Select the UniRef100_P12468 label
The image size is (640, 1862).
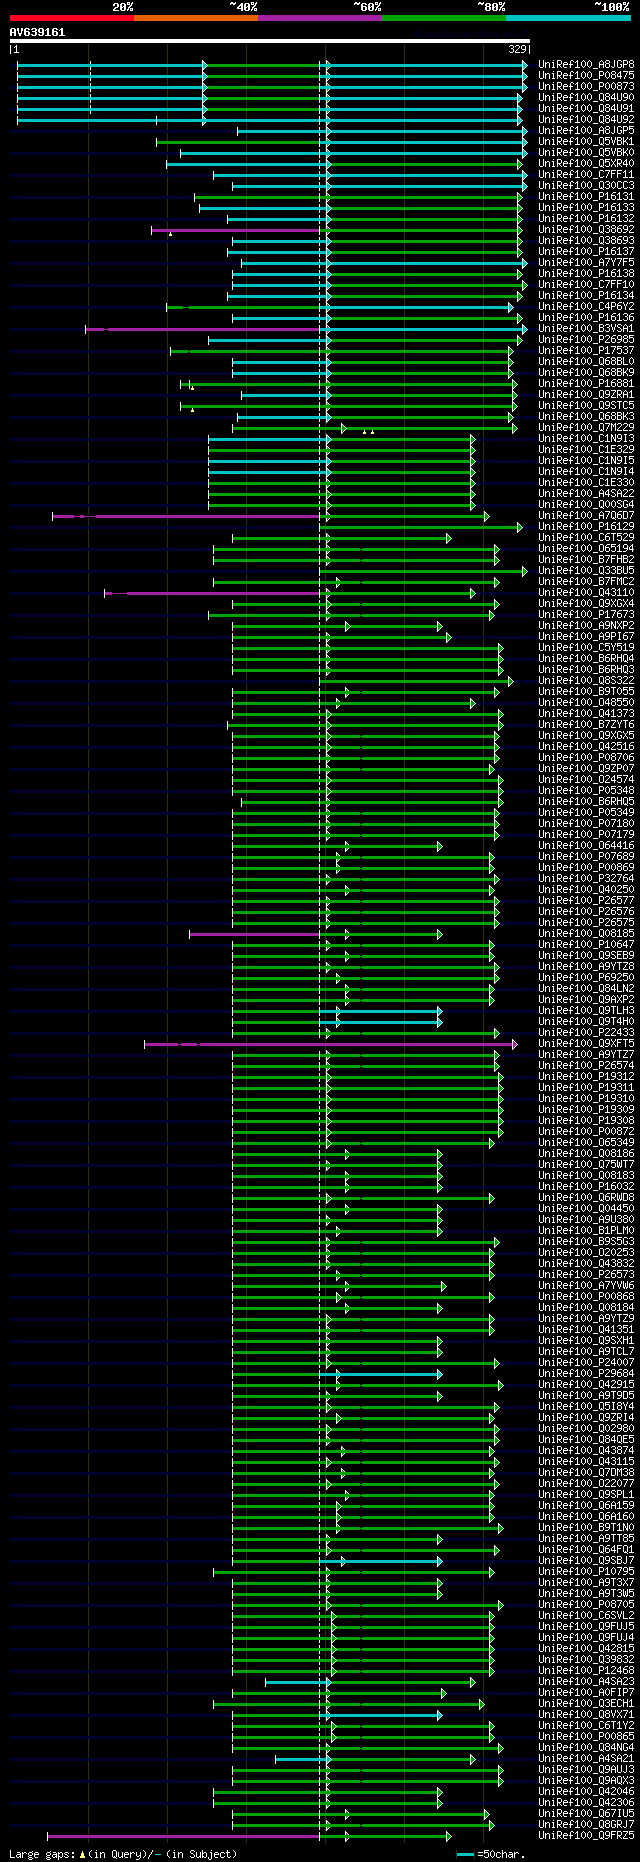click(x=586, y=1670)
